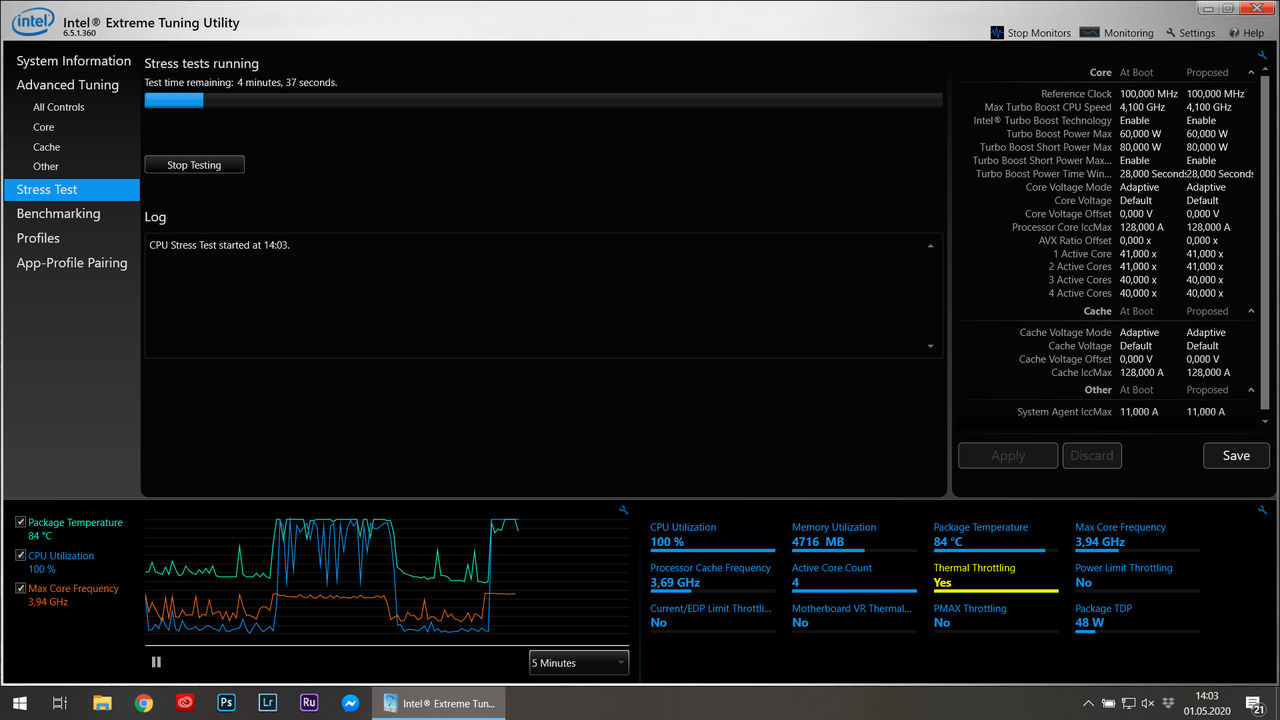
Task: Open Adobe Creative Cloud from the taskbar
Action: 185,702
